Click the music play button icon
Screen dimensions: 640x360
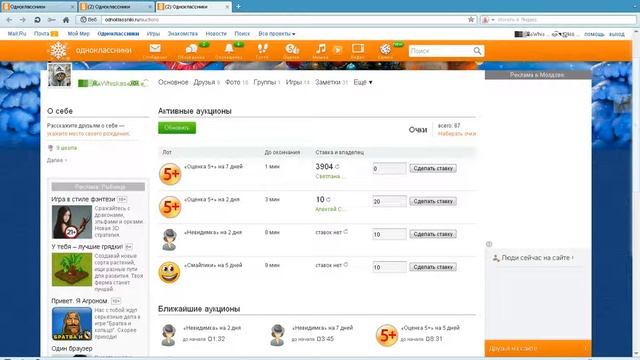click(338, 50)
